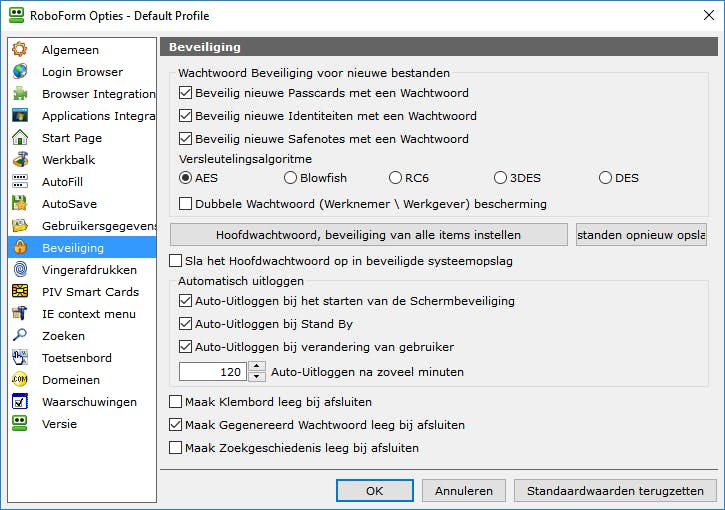
Task: Select the Zoeken category
Action: point(82,336)
